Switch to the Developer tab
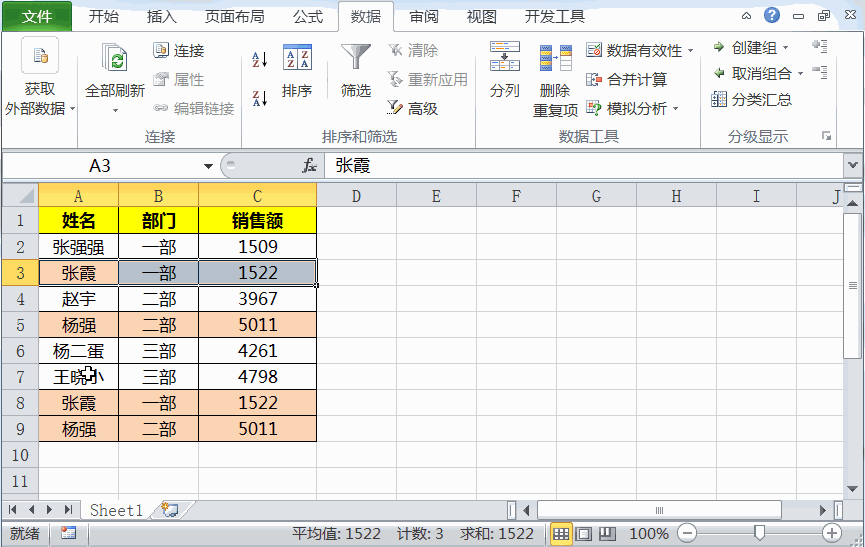Image resolution: width=865 pixels, height=547 pixels. (x=554, y=17)
